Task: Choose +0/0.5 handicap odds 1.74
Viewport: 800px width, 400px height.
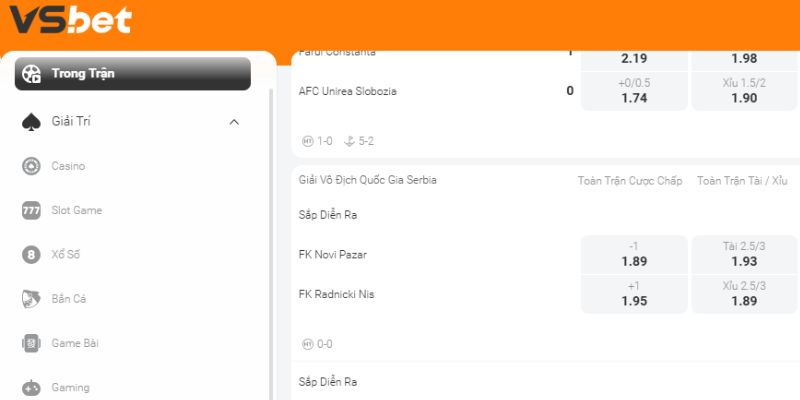Action: (634, 91)
